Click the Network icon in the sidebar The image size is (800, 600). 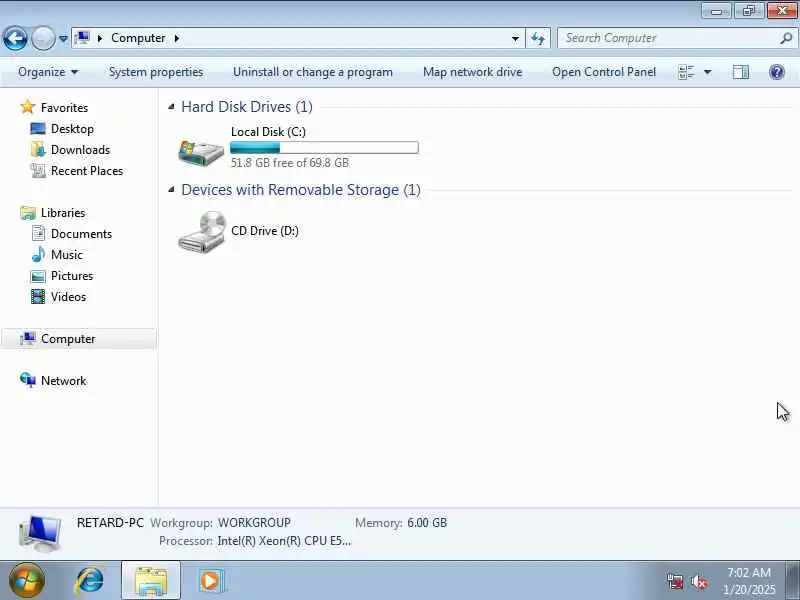click(x=28, y=380)
